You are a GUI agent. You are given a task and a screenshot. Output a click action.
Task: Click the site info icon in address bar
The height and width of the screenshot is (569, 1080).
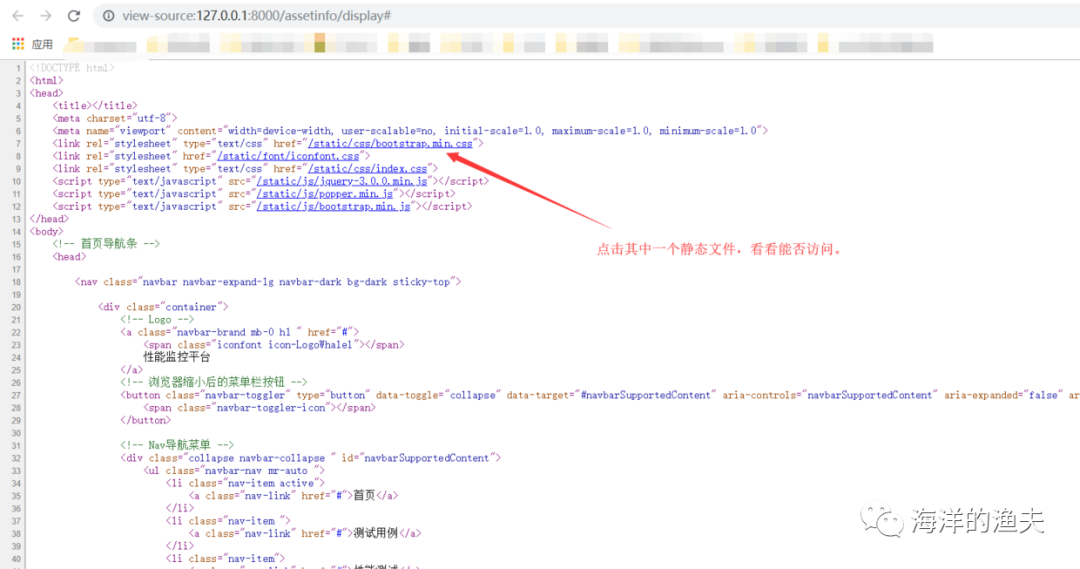[109, 16]
